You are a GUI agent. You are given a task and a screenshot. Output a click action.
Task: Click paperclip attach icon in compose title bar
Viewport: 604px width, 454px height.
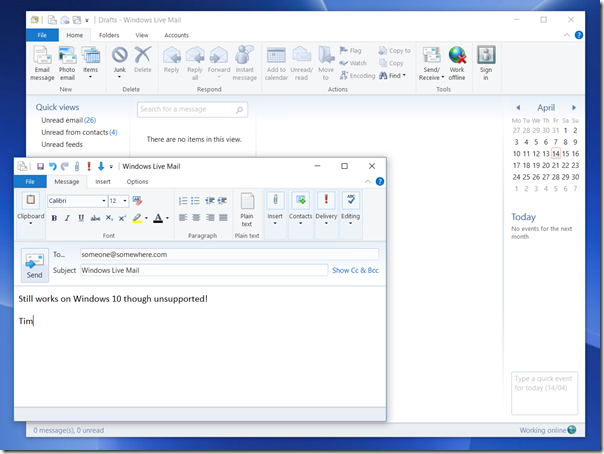[x=77, y=166]
